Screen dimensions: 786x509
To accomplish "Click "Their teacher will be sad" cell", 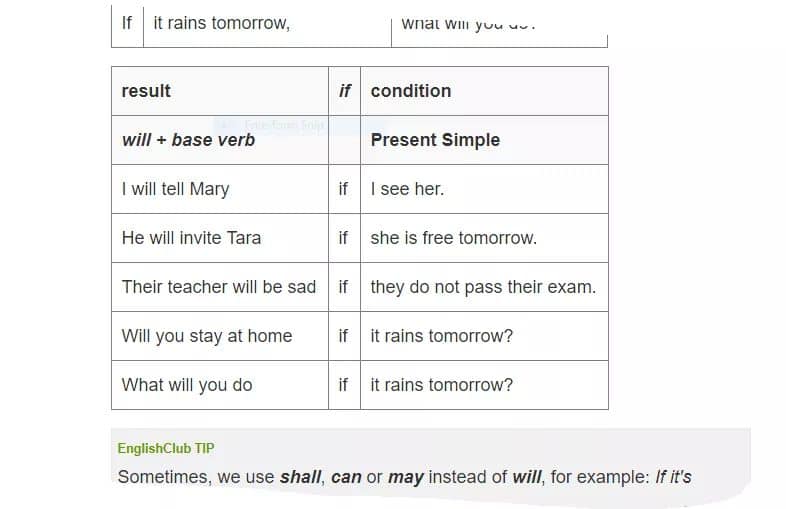I will (218, 287).
